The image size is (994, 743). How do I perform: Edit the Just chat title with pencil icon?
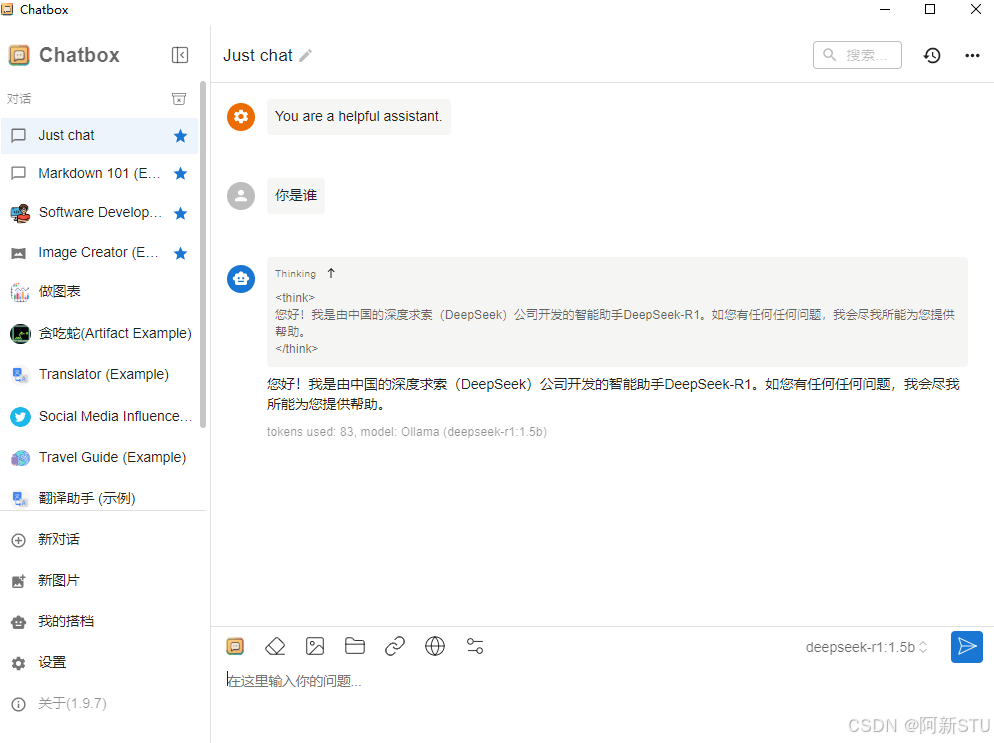306,56
